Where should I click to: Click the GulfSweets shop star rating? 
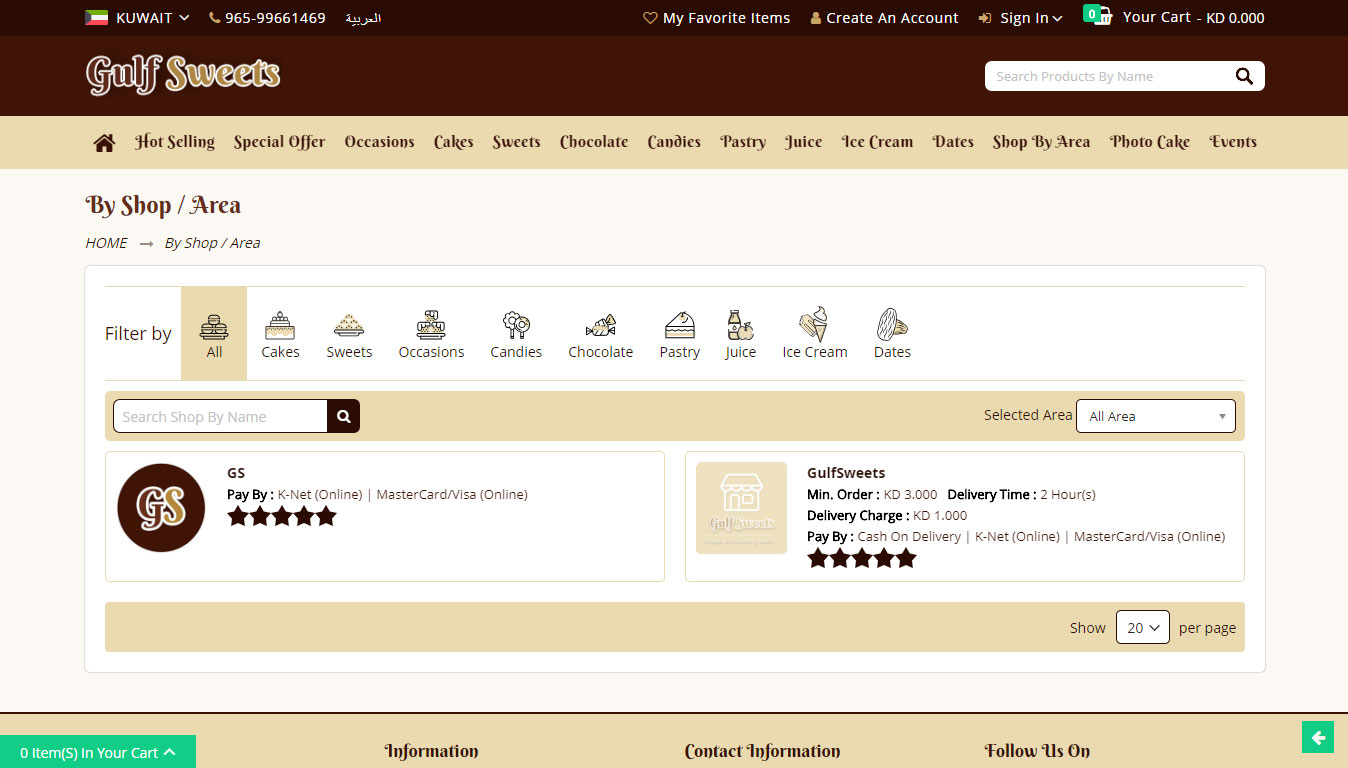862,558
